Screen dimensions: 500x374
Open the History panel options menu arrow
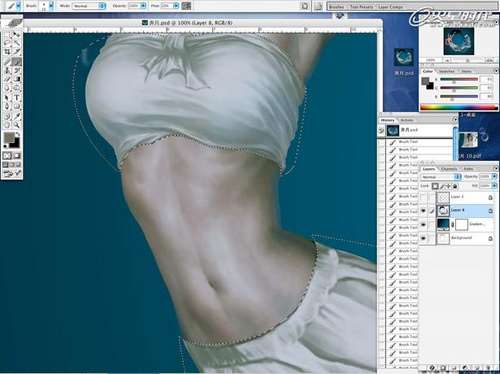pyautogui.click(x=455, y=120)
